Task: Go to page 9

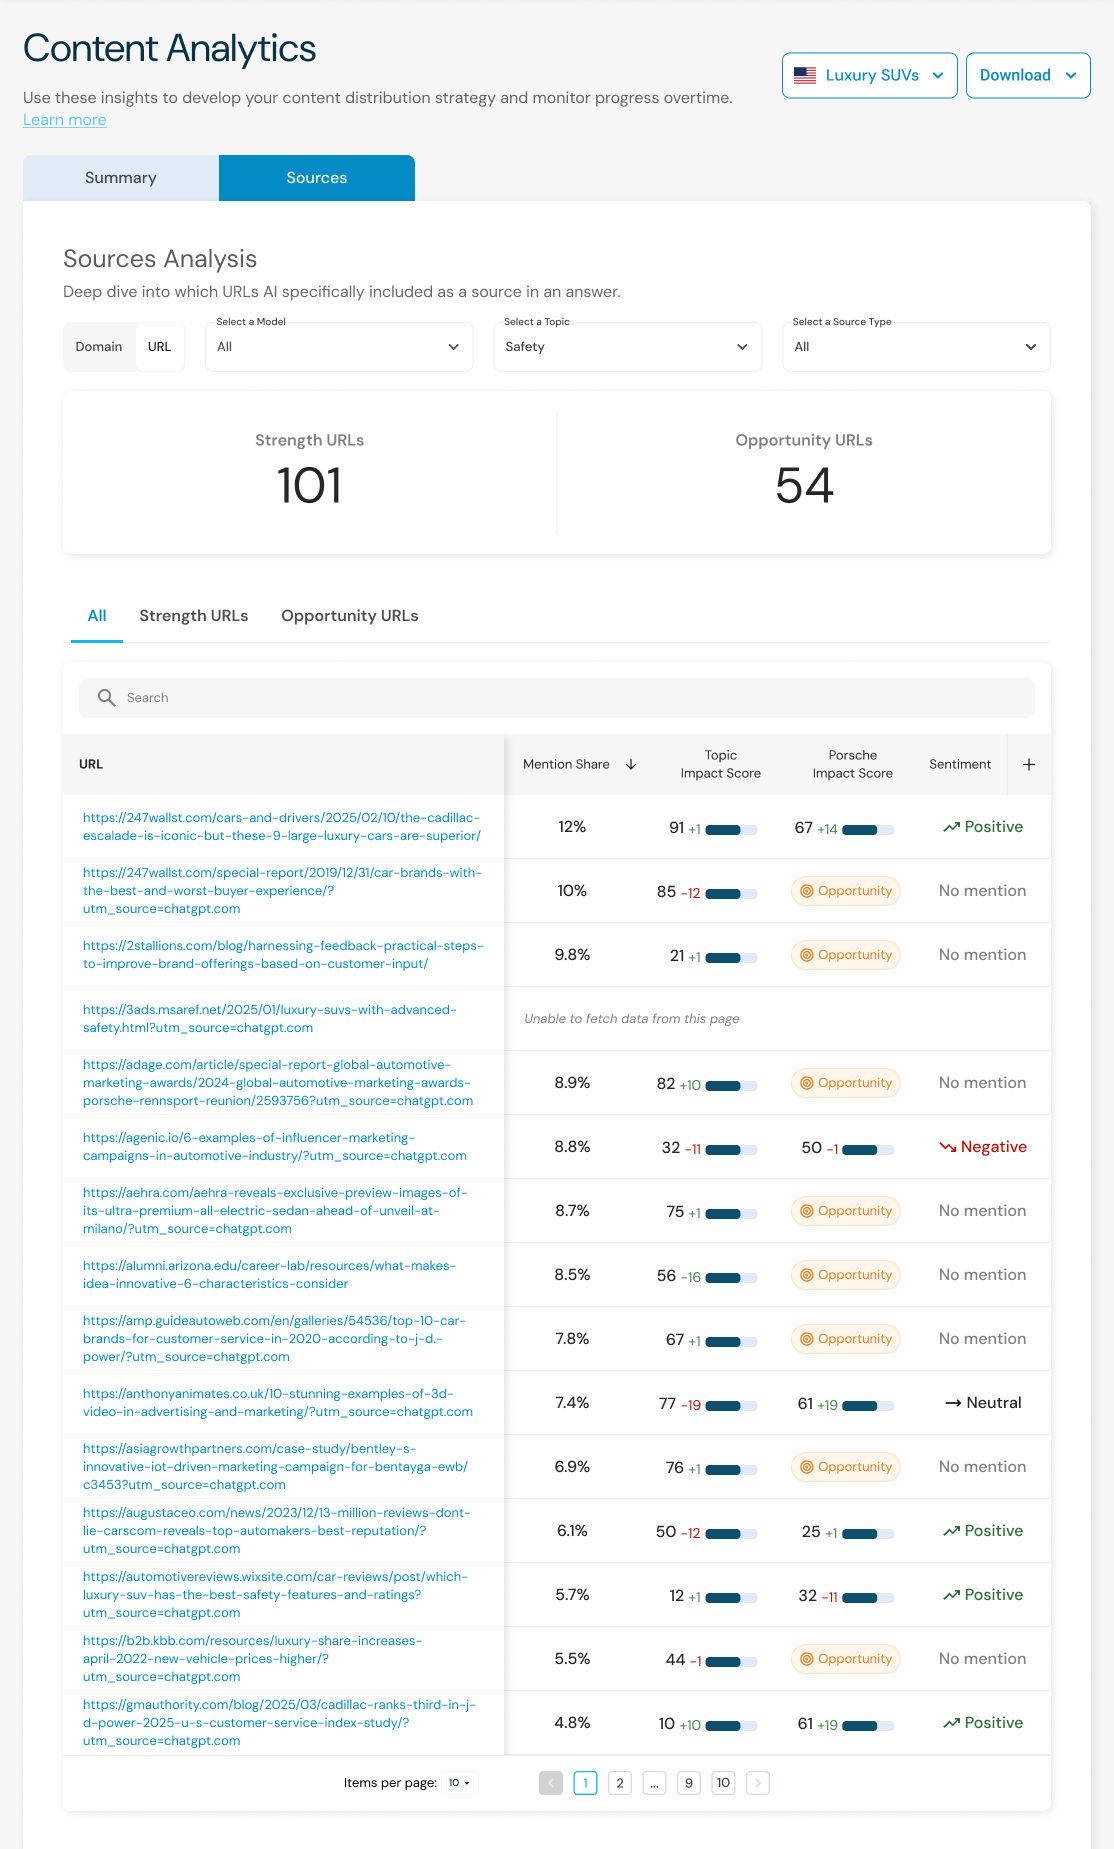Action: (689, 1783)
